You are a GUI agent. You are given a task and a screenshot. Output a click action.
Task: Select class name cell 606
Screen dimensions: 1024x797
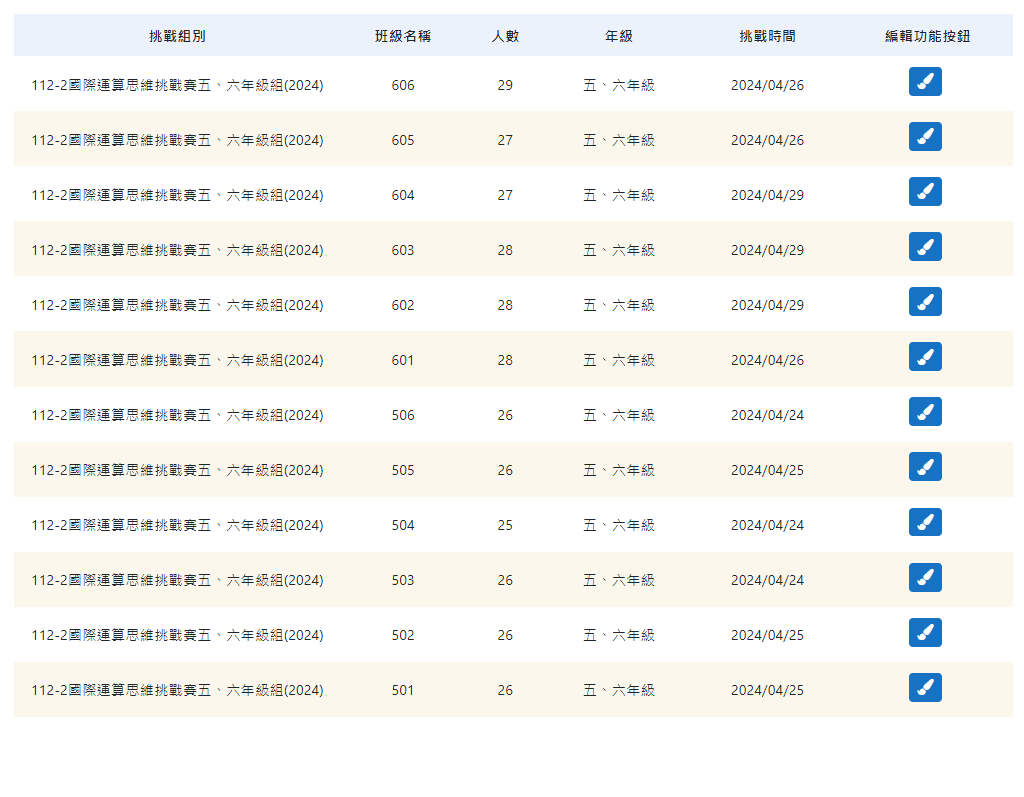pos(403,85)
